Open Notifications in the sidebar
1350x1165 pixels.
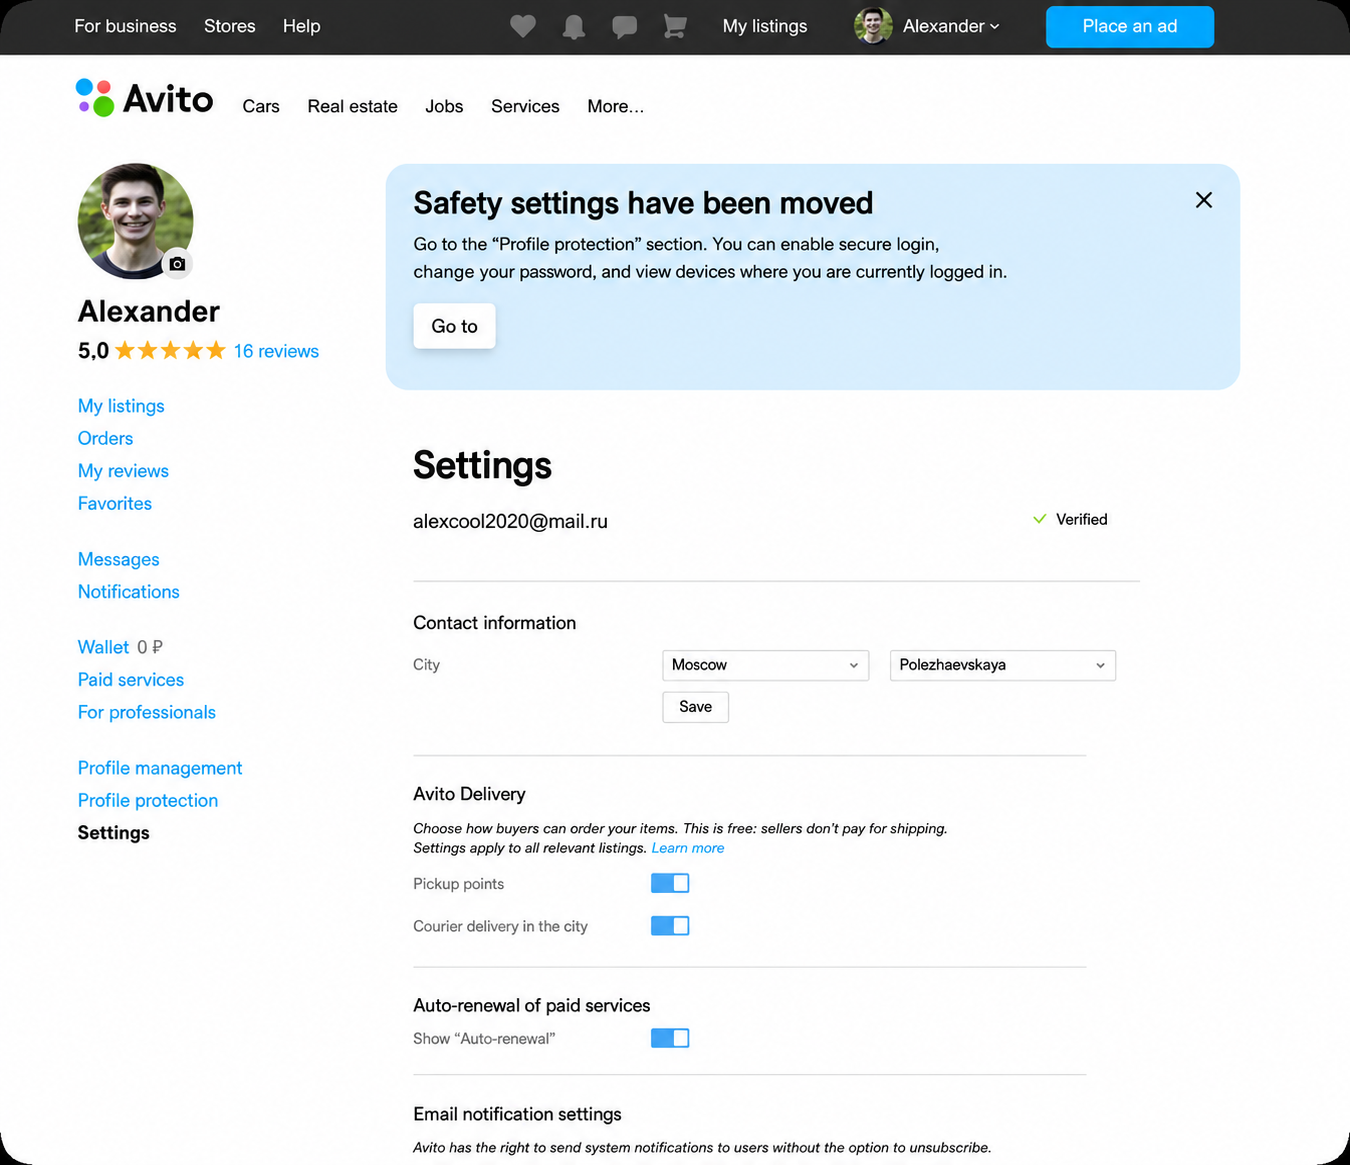point(129,591)
